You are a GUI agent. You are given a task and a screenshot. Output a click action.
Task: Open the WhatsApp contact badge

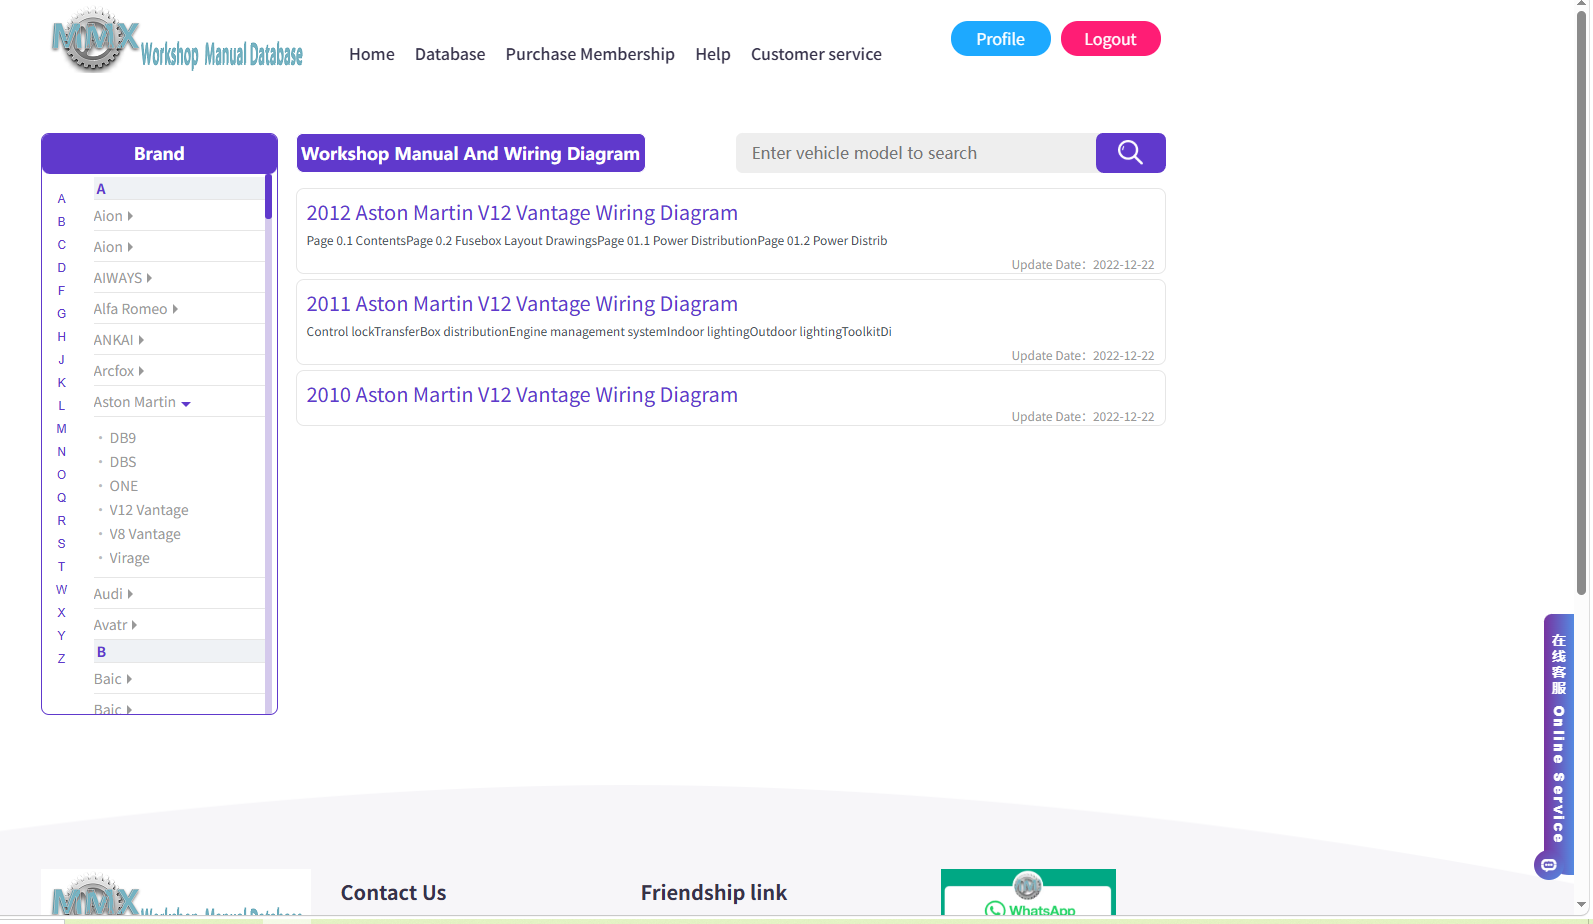pyautogui.click(x=1028, y=893)
